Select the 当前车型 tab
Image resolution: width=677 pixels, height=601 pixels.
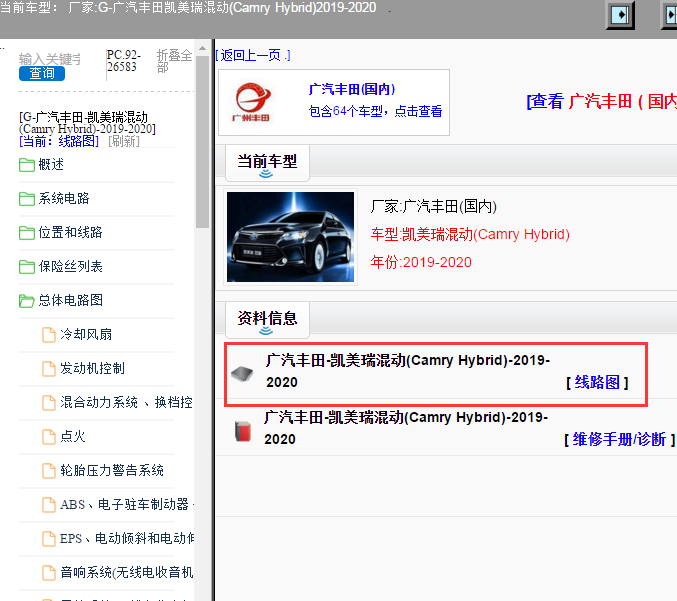266,162
